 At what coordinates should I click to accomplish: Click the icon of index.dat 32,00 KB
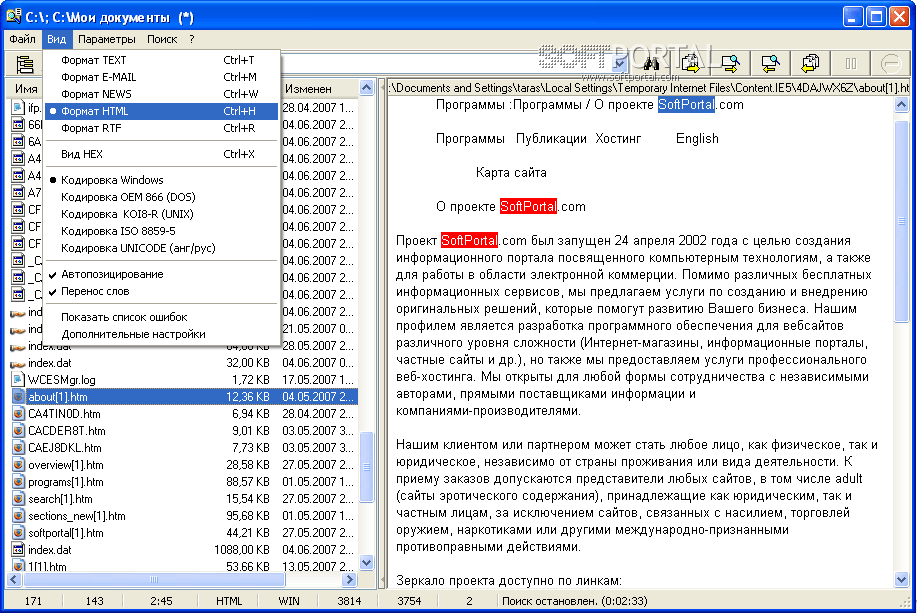[18, 363]
